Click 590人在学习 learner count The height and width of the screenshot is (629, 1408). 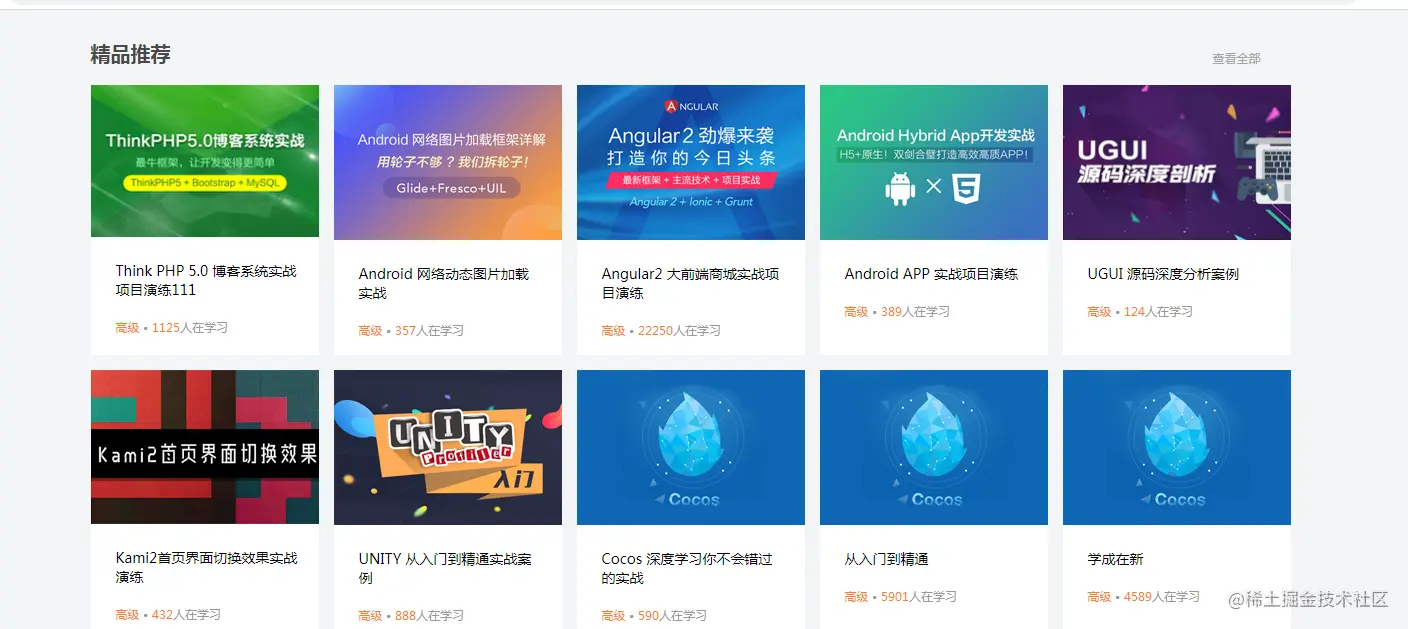tap(672, 616)
